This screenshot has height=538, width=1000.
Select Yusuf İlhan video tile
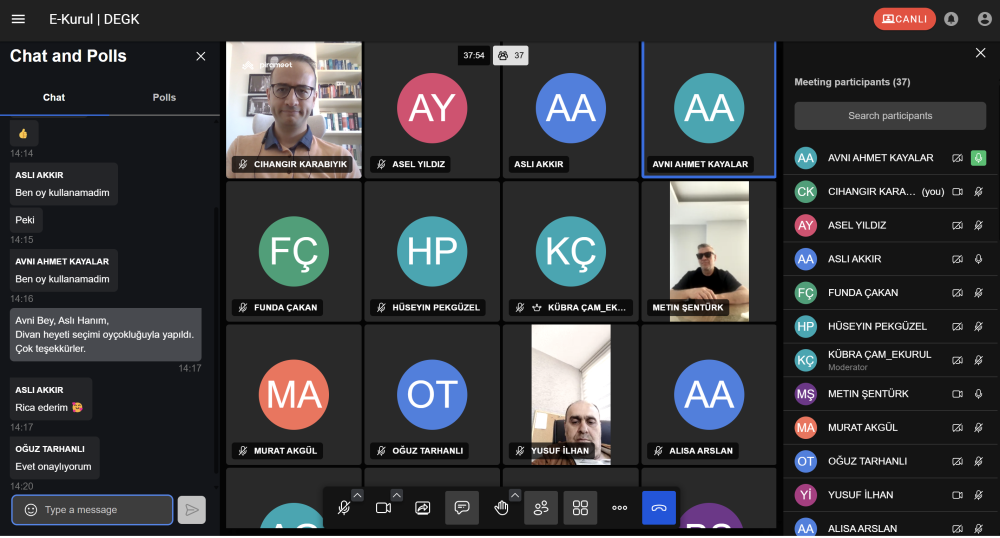point(571,395)
